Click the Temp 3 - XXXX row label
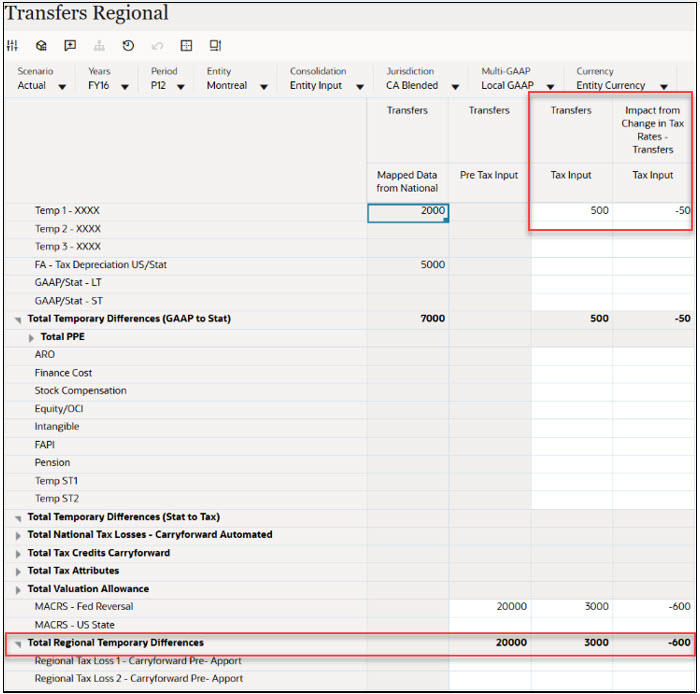 (68, 246)
